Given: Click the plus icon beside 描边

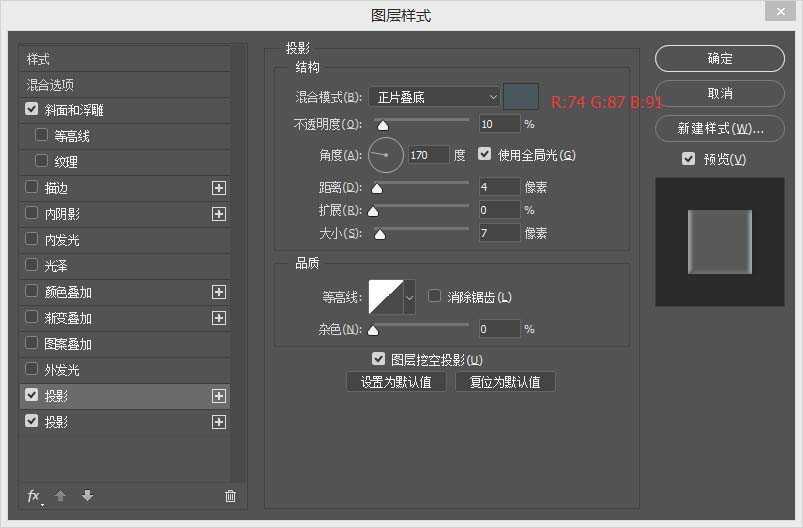Looking at the screenshot, I should pyautogui.click(x=219, y=188).
